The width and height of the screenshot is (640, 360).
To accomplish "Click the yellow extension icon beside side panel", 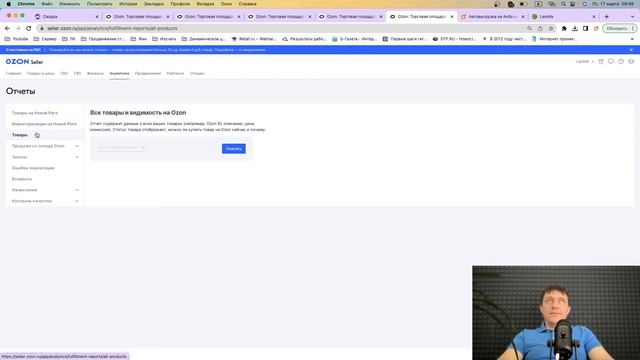I will click(x=596, y=29).
